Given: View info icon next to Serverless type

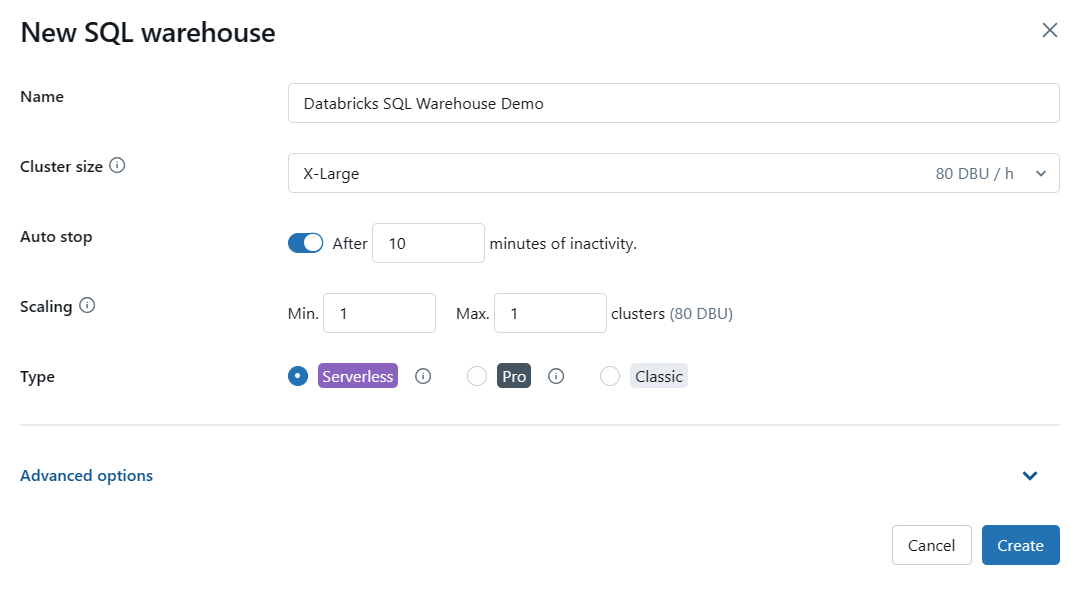Looking at the screenshot, I should 423,376.
